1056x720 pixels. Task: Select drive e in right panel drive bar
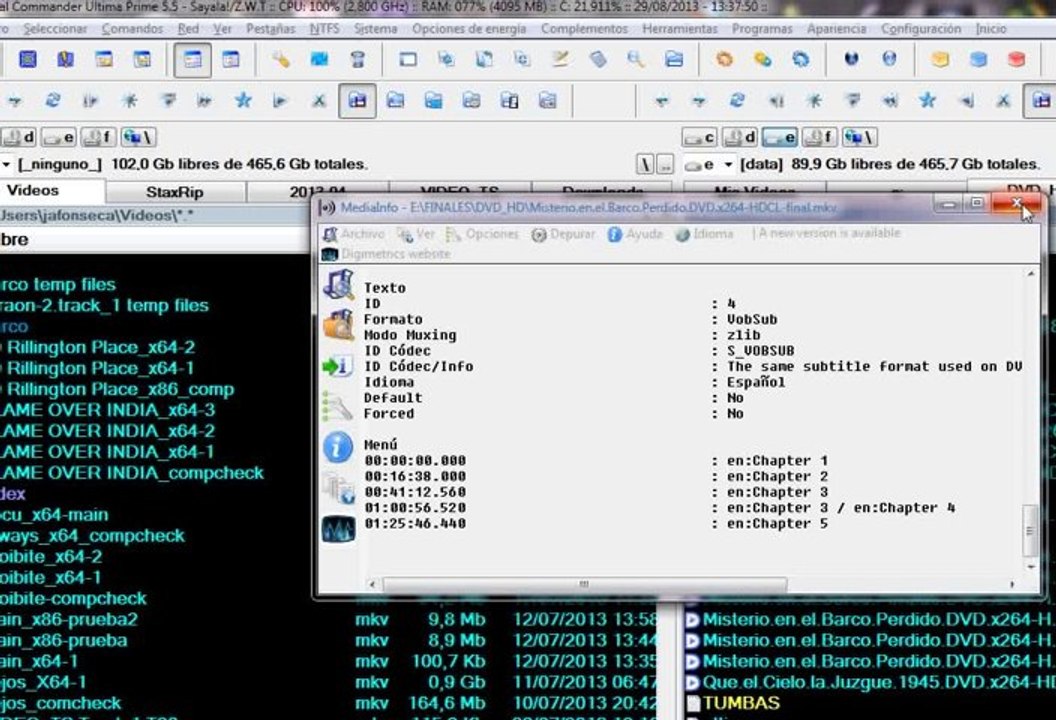[x=780, y=138]
